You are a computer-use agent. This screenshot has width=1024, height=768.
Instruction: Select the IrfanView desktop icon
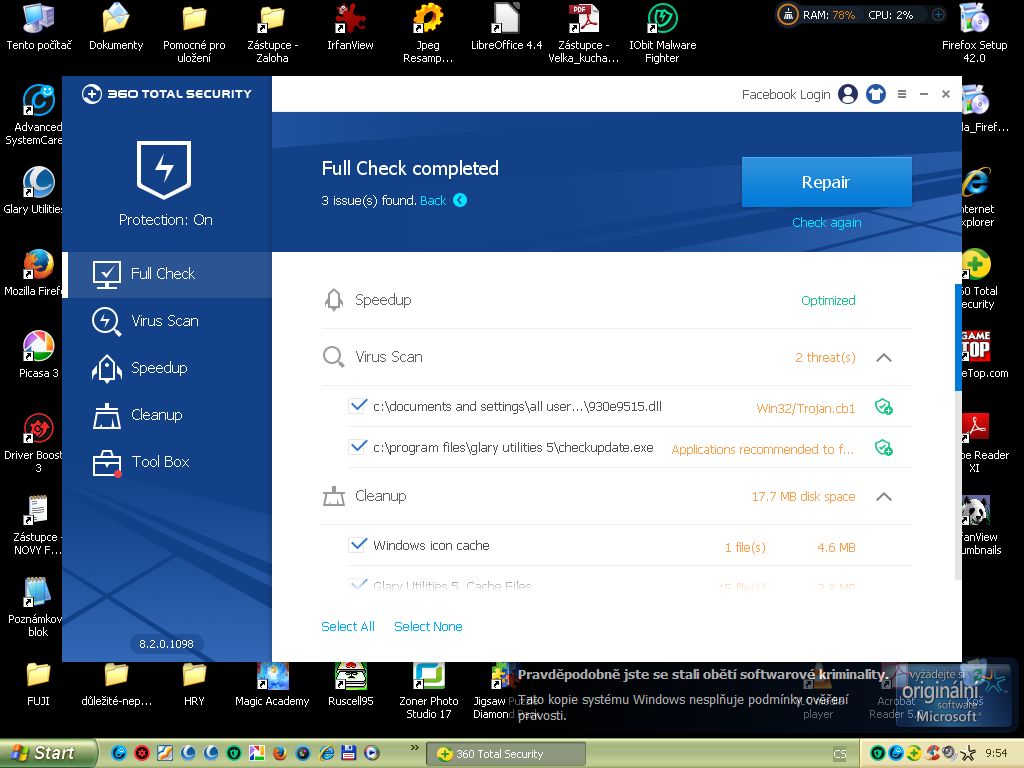click(x=350, y=27)
